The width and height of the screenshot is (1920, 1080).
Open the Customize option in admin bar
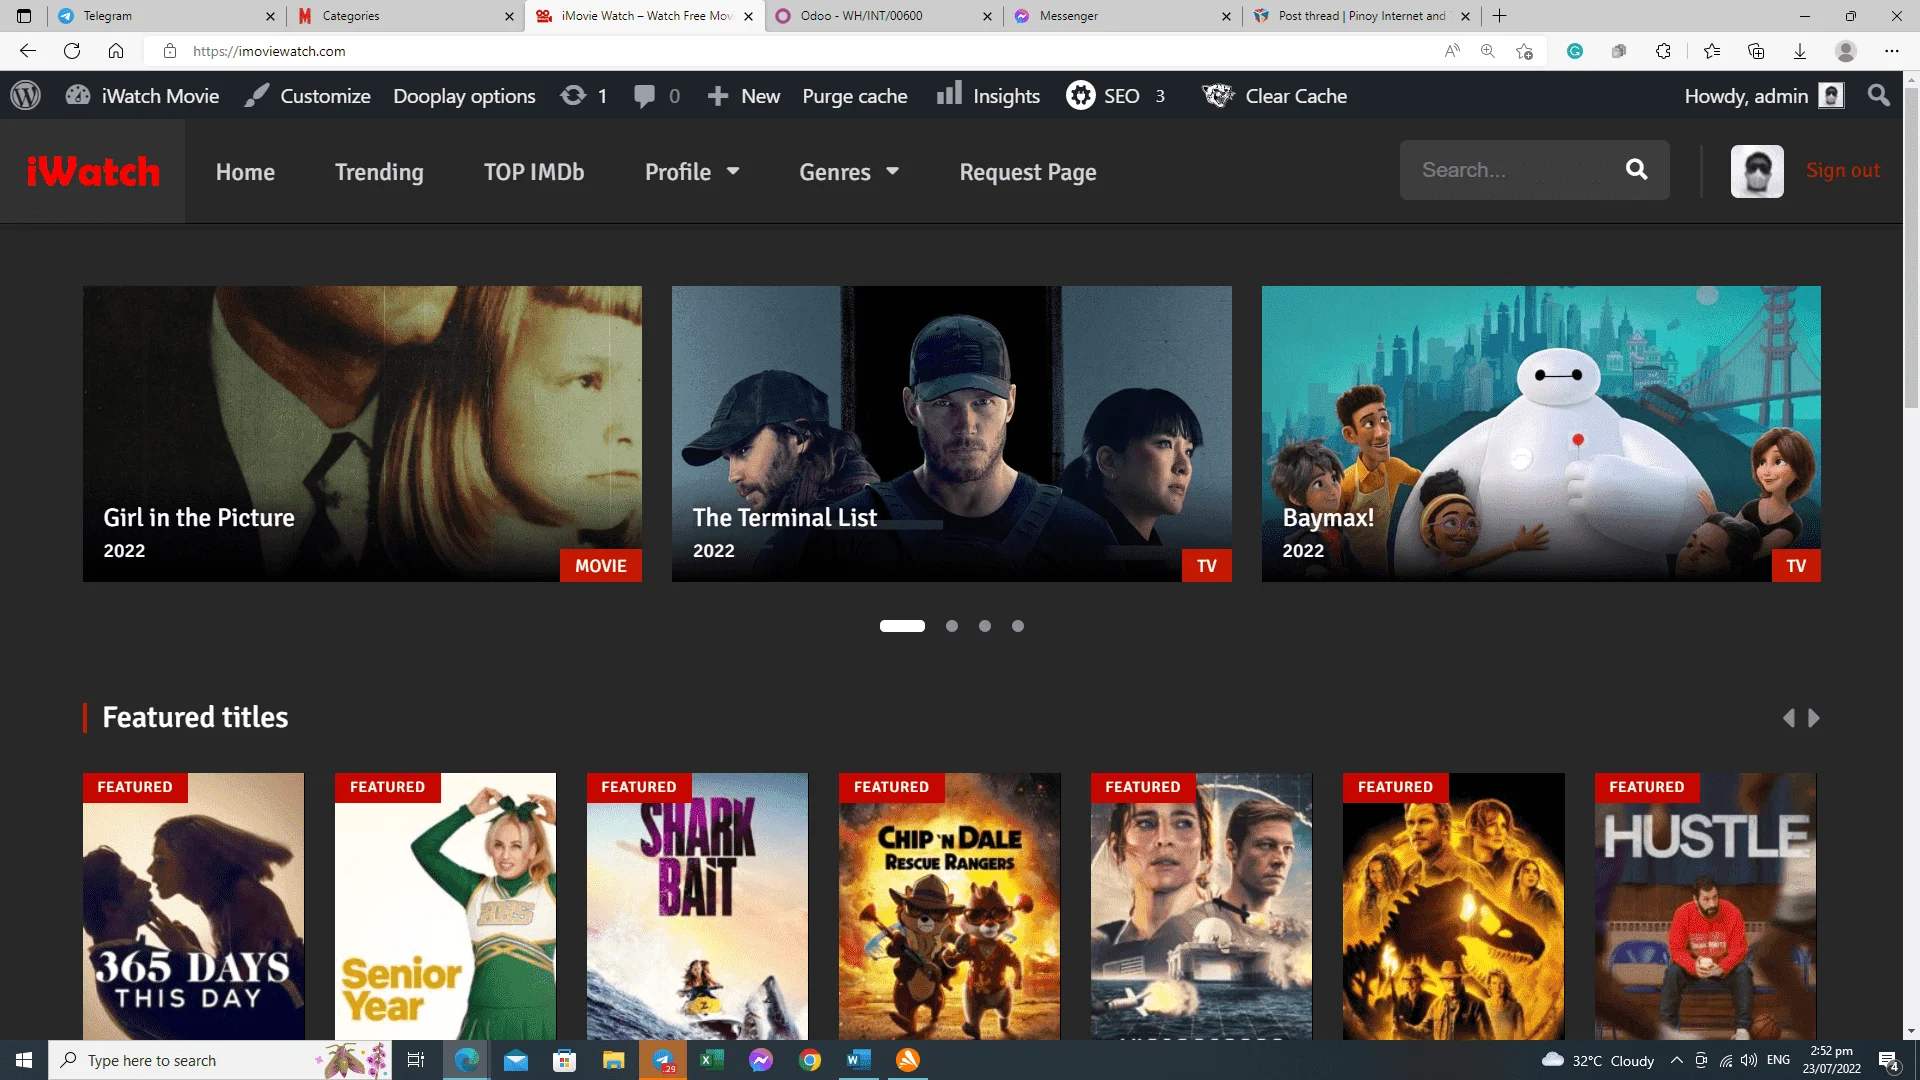[x=308, y=96]
